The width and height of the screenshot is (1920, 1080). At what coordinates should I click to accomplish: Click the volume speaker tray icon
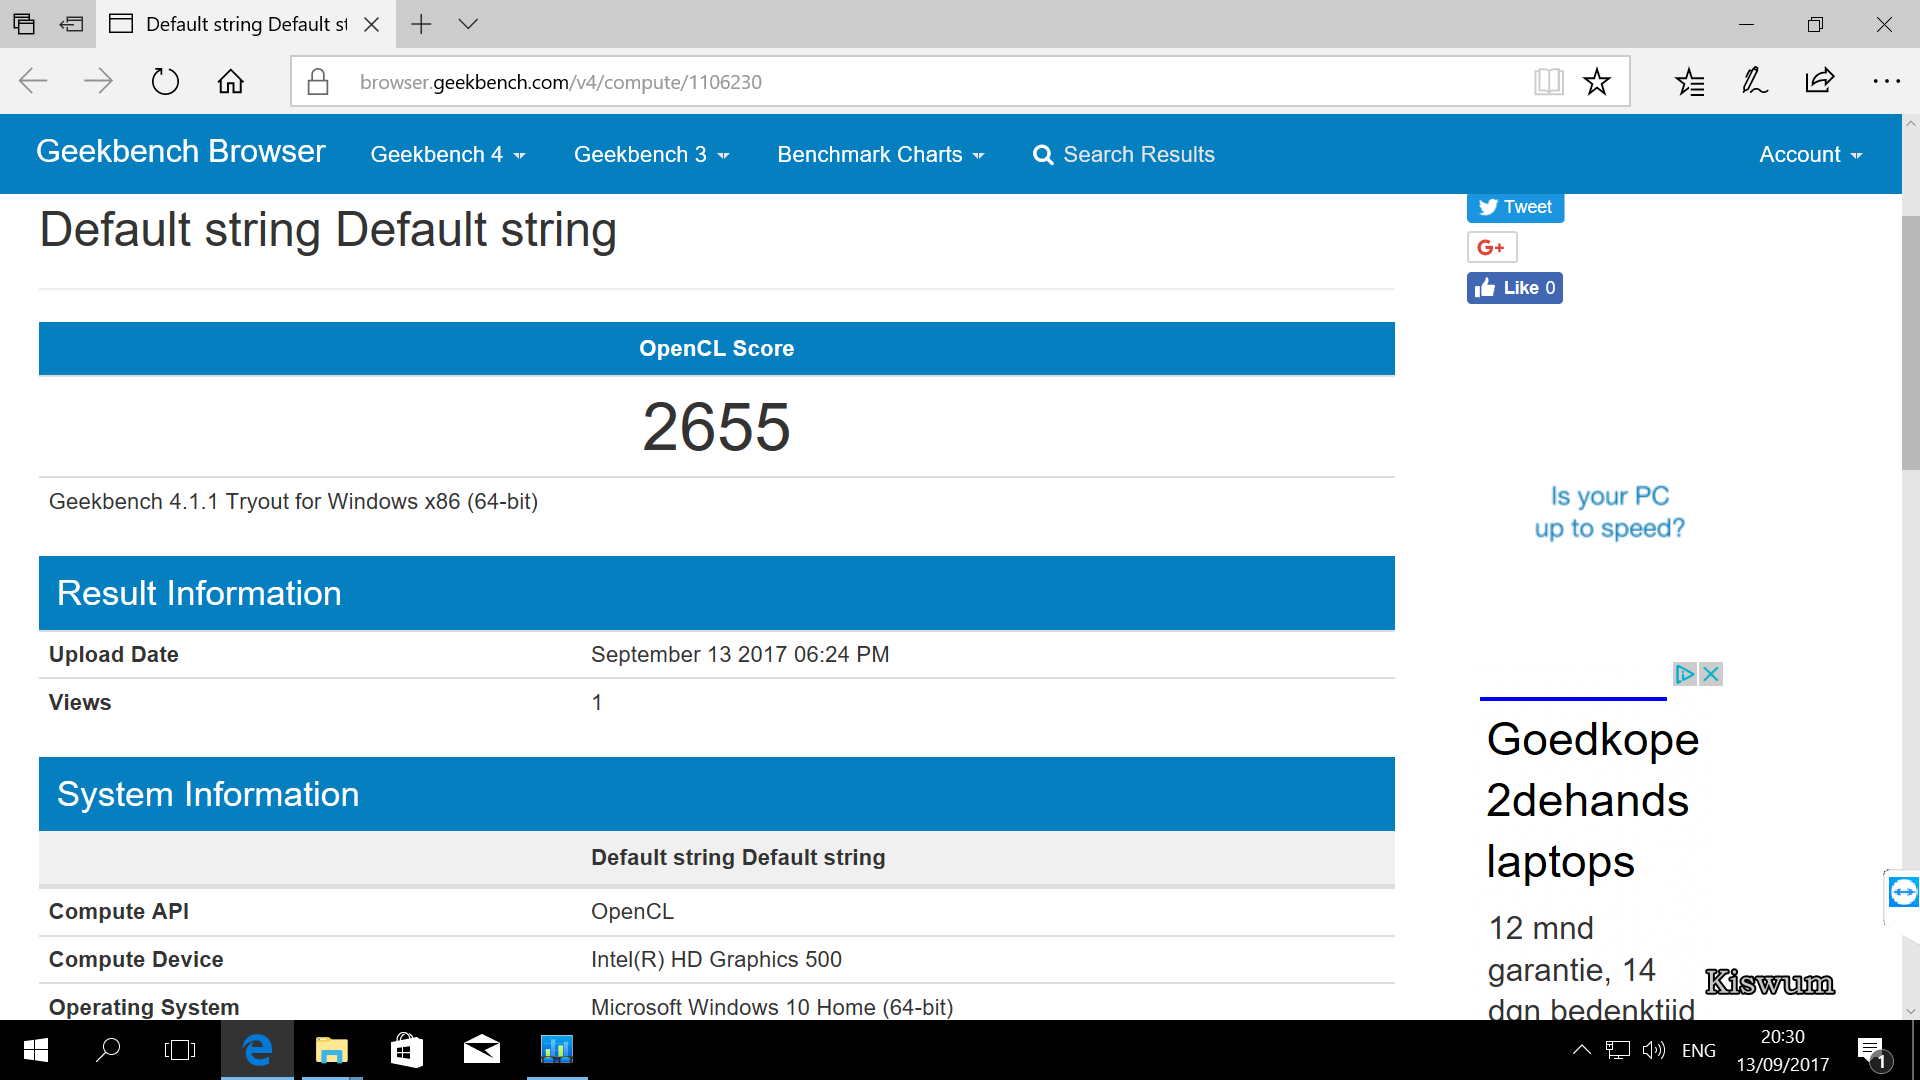[1654, 1050]
